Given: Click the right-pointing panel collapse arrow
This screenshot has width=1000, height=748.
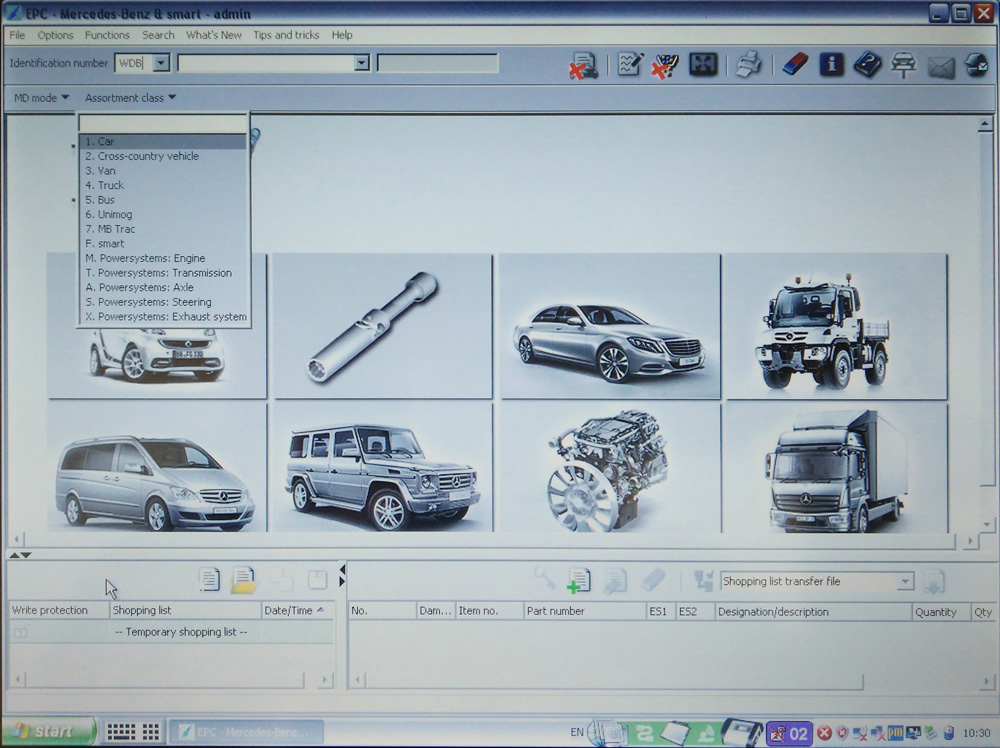Looking at the screenshot, I should 342,582.
